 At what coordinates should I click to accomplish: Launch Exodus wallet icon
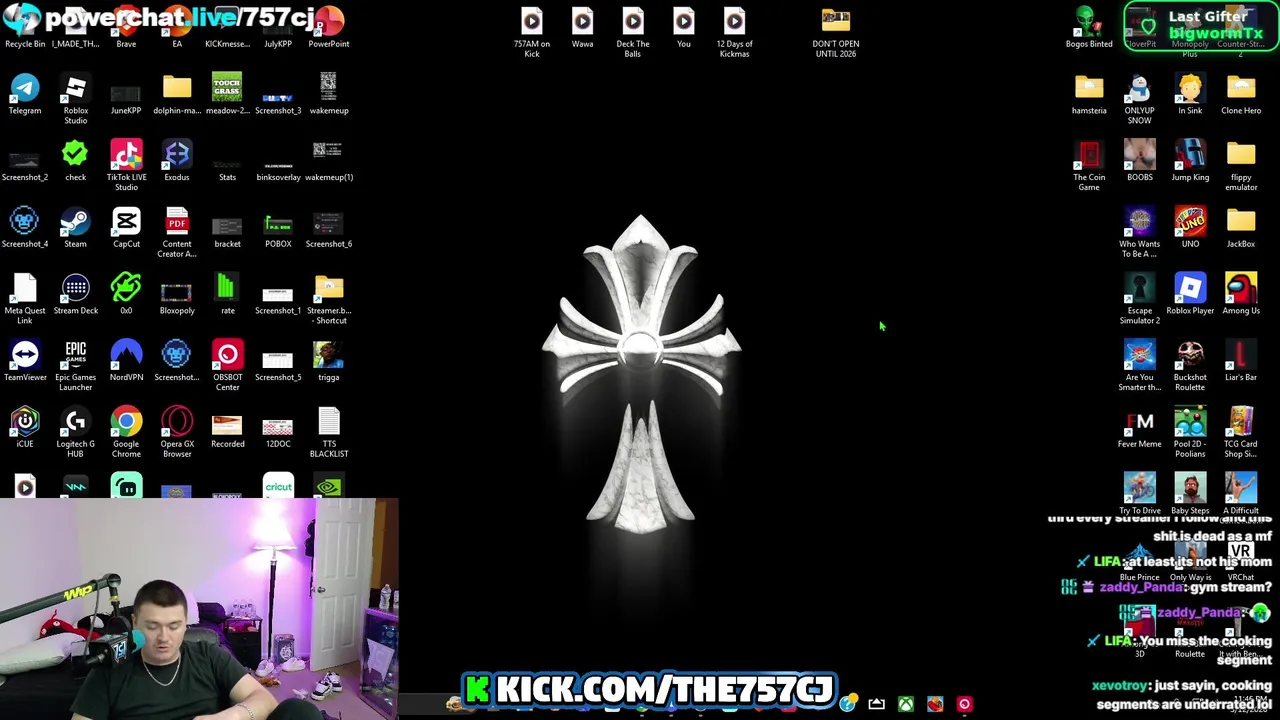coord(177,161)
